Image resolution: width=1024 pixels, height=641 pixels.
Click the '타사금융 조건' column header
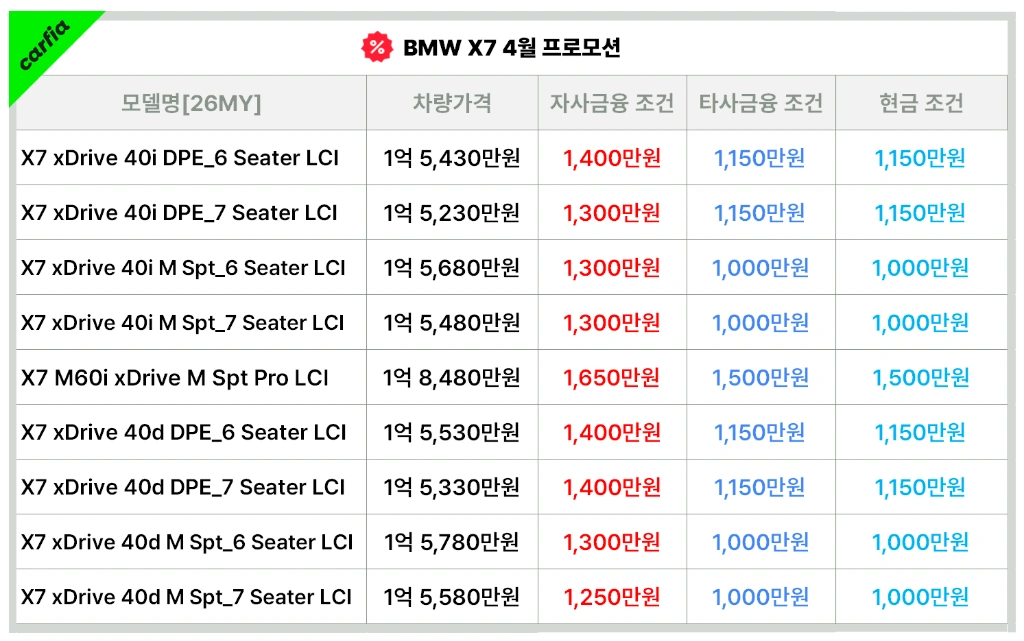(x=761, y=102)
